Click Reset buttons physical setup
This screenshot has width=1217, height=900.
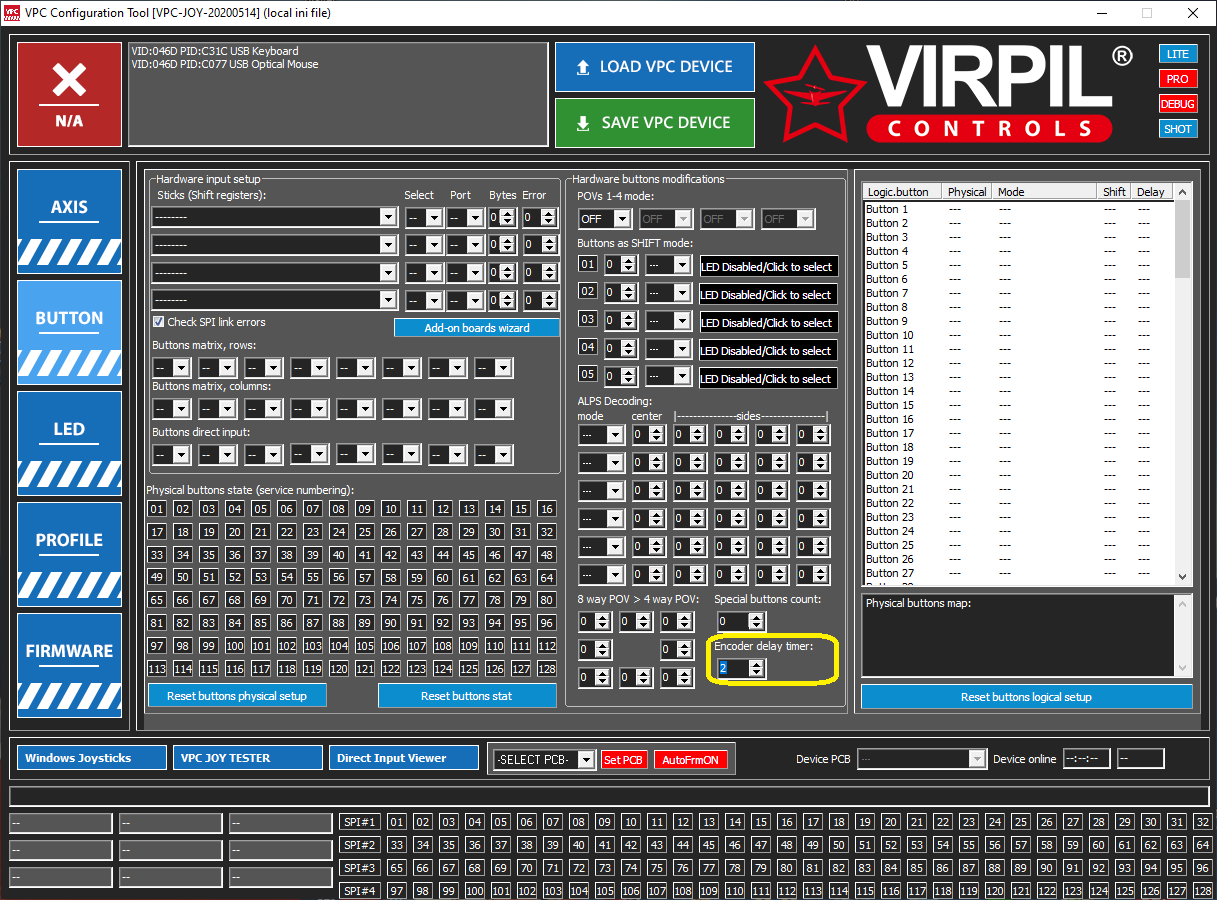click(x=237, y=696)
